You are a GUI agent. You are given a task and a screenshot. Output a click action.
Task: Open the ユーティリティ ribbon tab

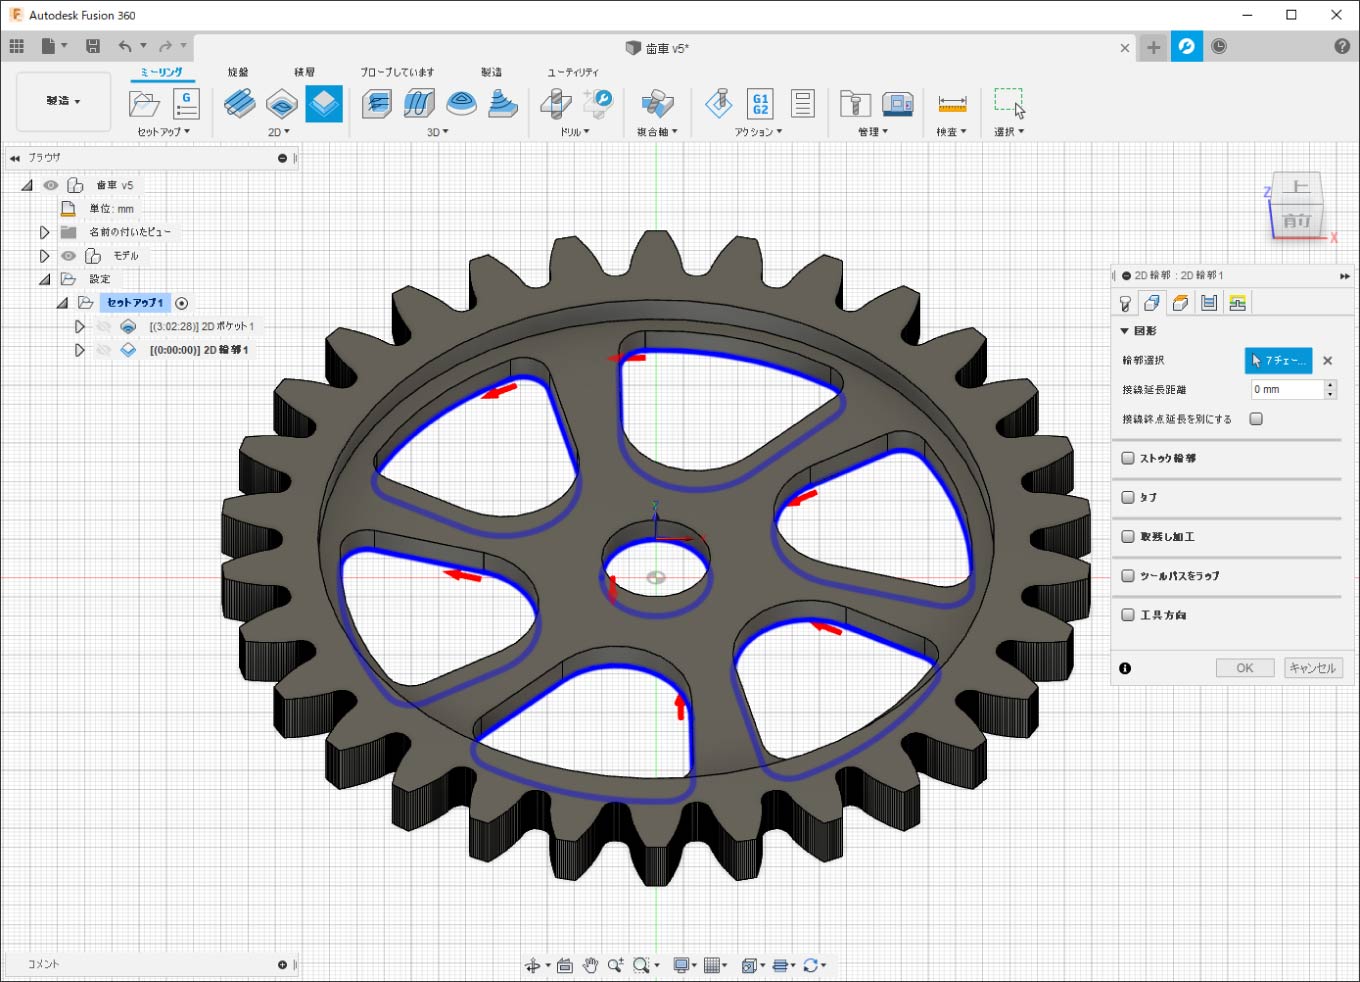tap(572, 72)
